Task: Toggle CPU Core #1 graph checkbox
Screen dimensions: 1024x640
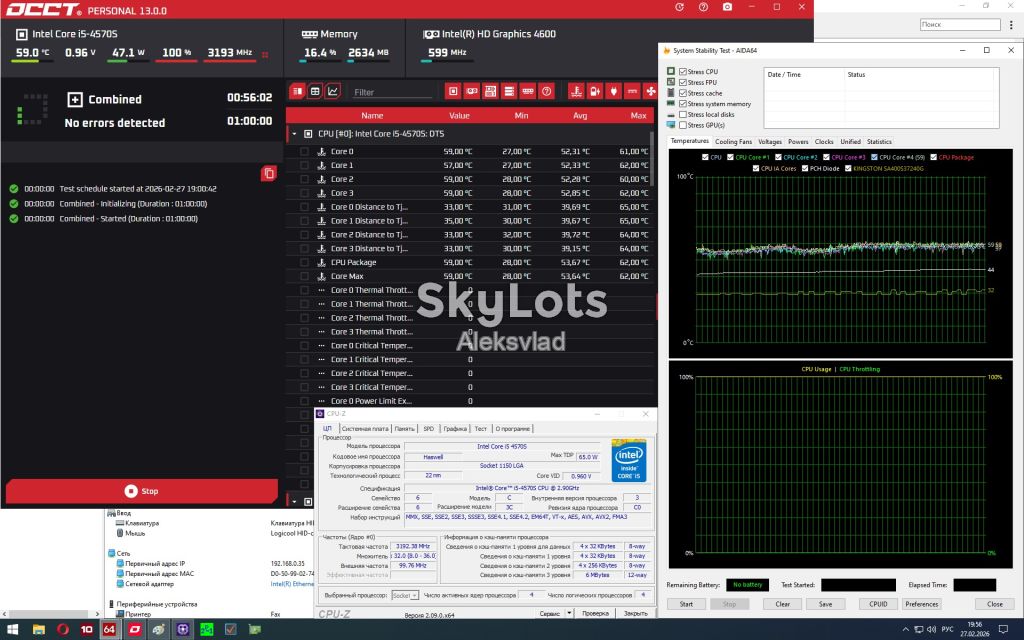Action: click(x=730, y=157)
